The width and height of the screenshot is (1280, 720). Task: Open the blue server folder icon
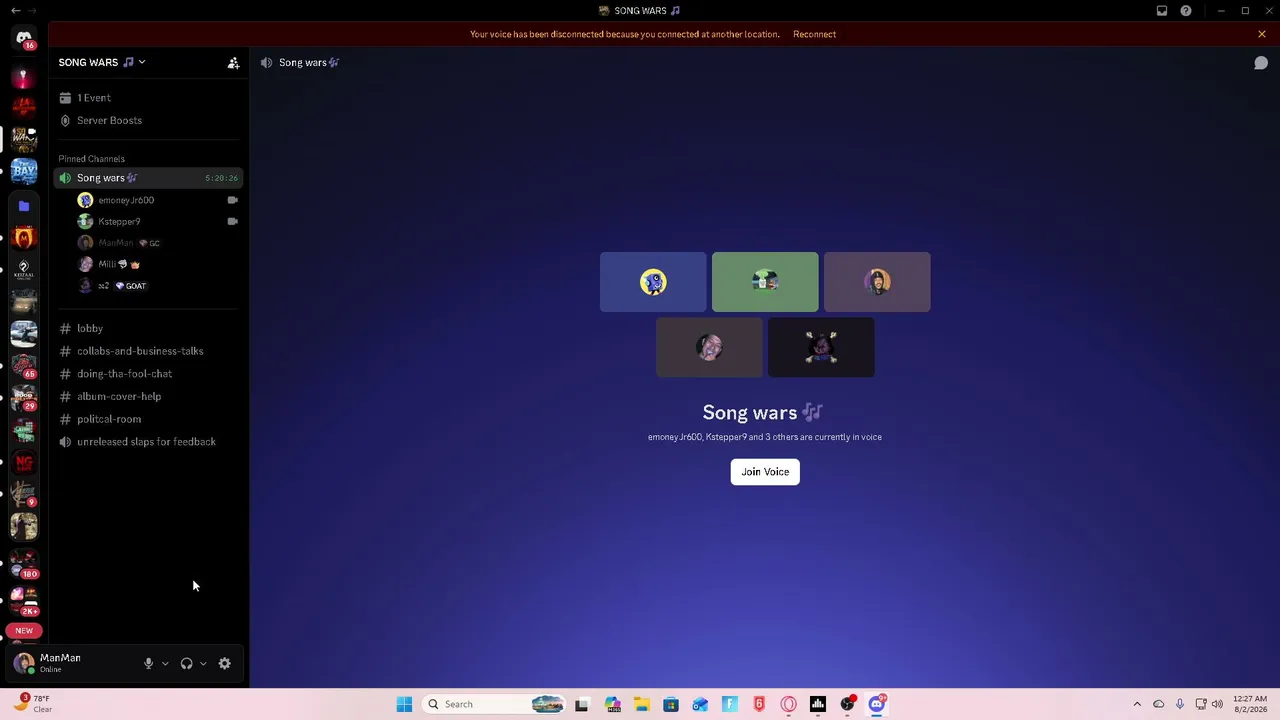[24, 206]
